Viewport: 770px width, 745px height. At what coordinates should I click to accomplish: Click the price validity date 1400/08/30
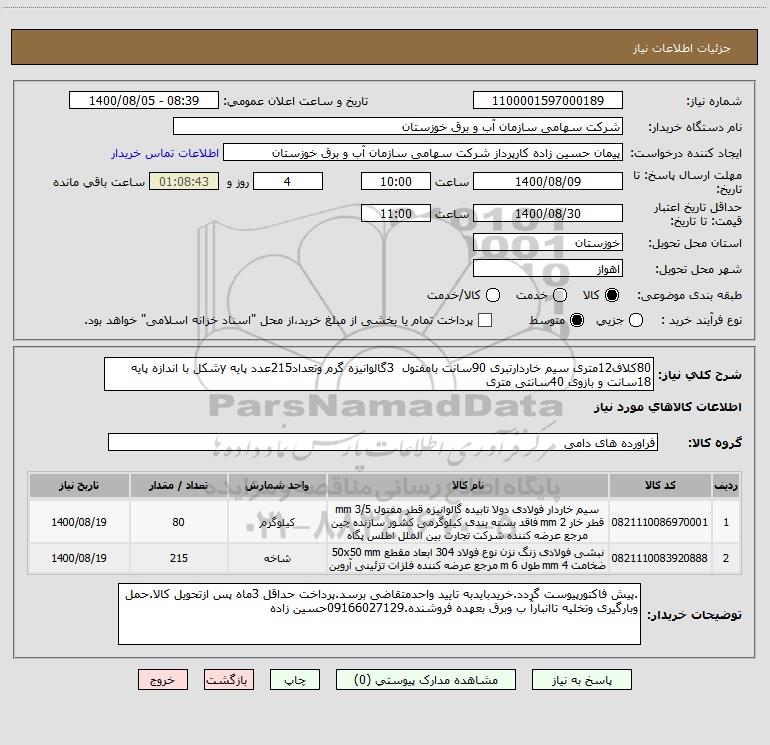(548, 213)
